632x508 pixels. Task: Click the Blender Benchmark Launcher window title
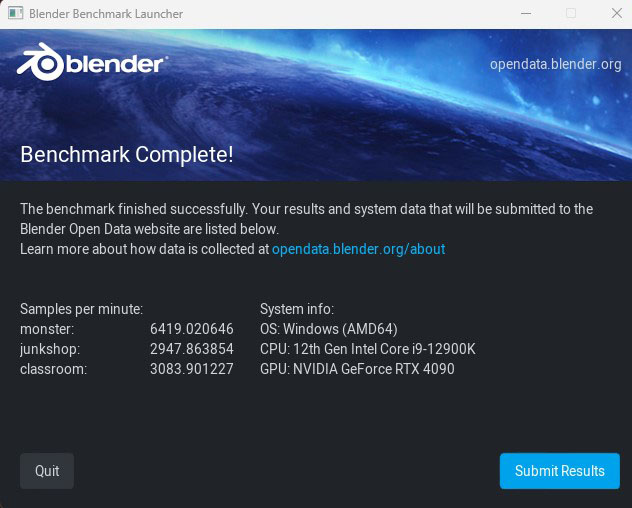[106, 14]
